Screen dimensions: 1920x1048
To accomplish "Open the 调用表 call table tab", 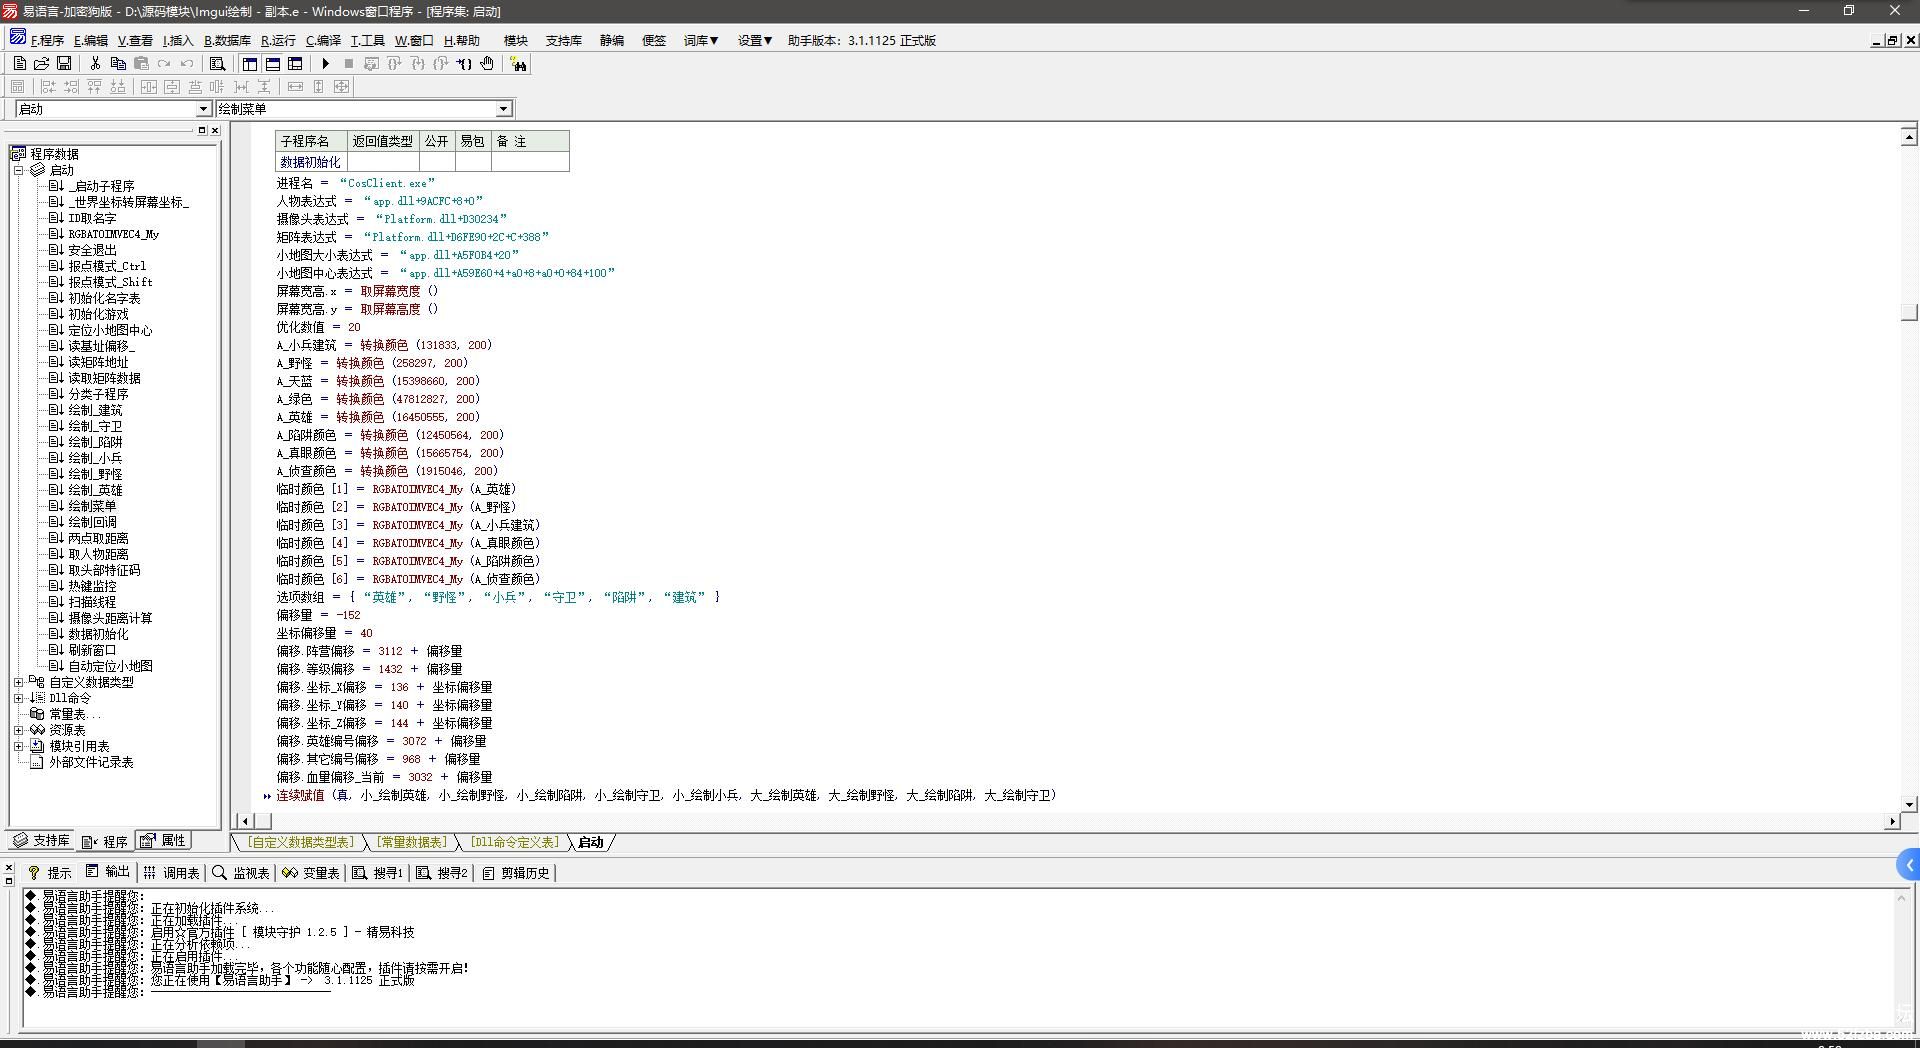I will 171,873.
